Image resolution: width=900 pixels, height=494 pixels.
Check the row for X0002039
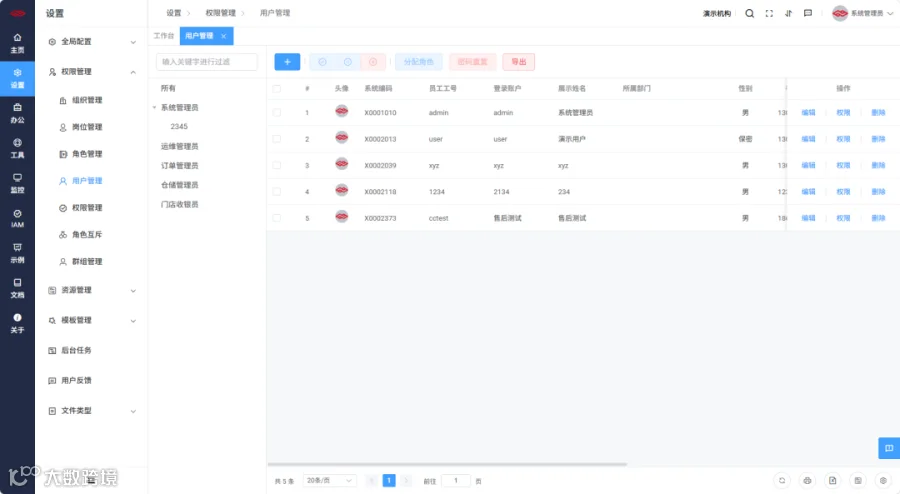point(277,165)
